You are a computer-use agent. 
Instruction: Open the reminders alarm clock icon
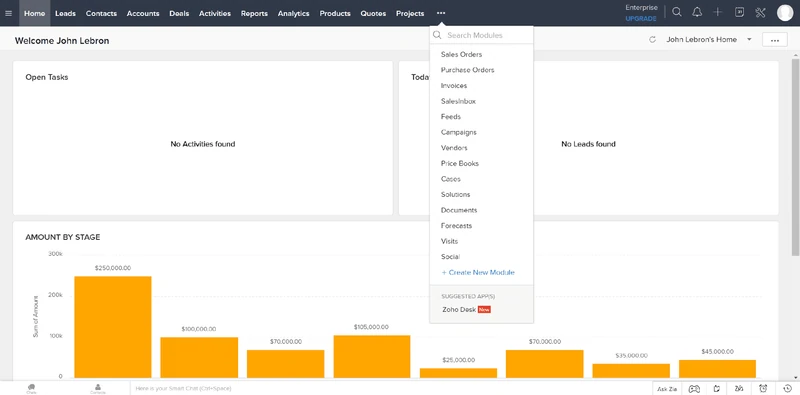tap(763, 389)
